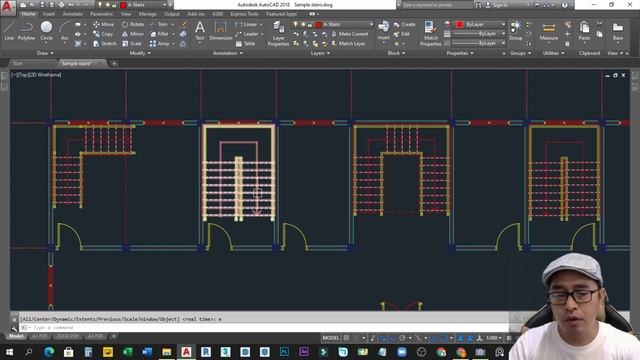The image size is (640, 360).
Task: Click the Create block button
Action: [x=404, y=24]
